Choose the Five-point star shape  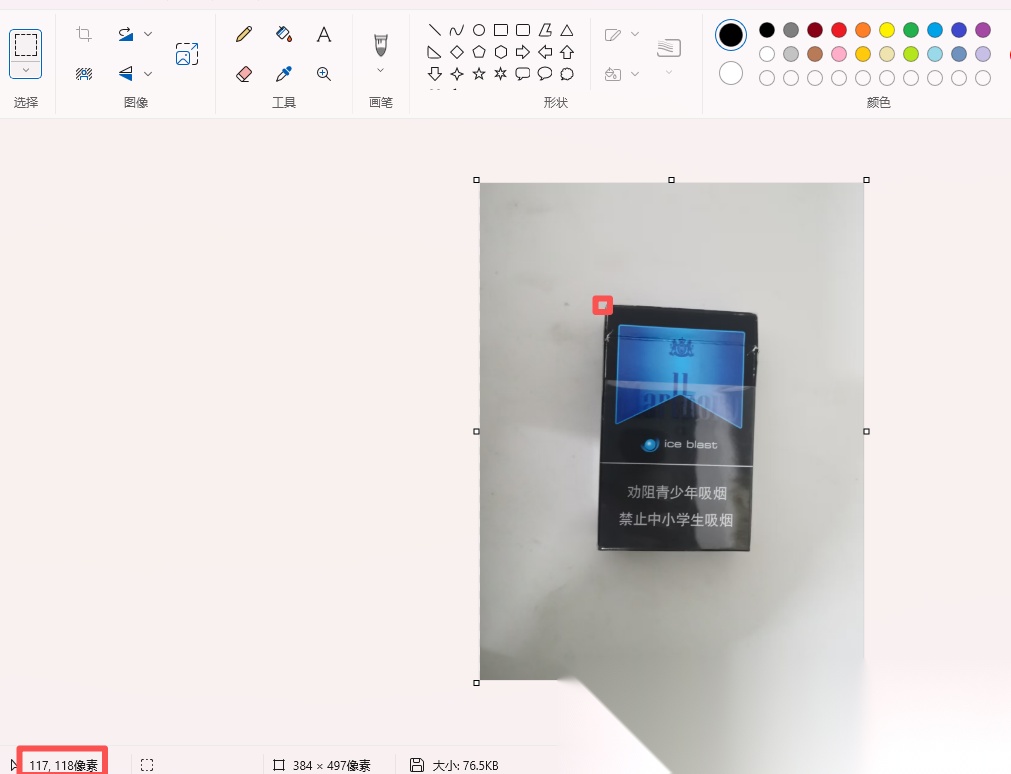[478, 74]
